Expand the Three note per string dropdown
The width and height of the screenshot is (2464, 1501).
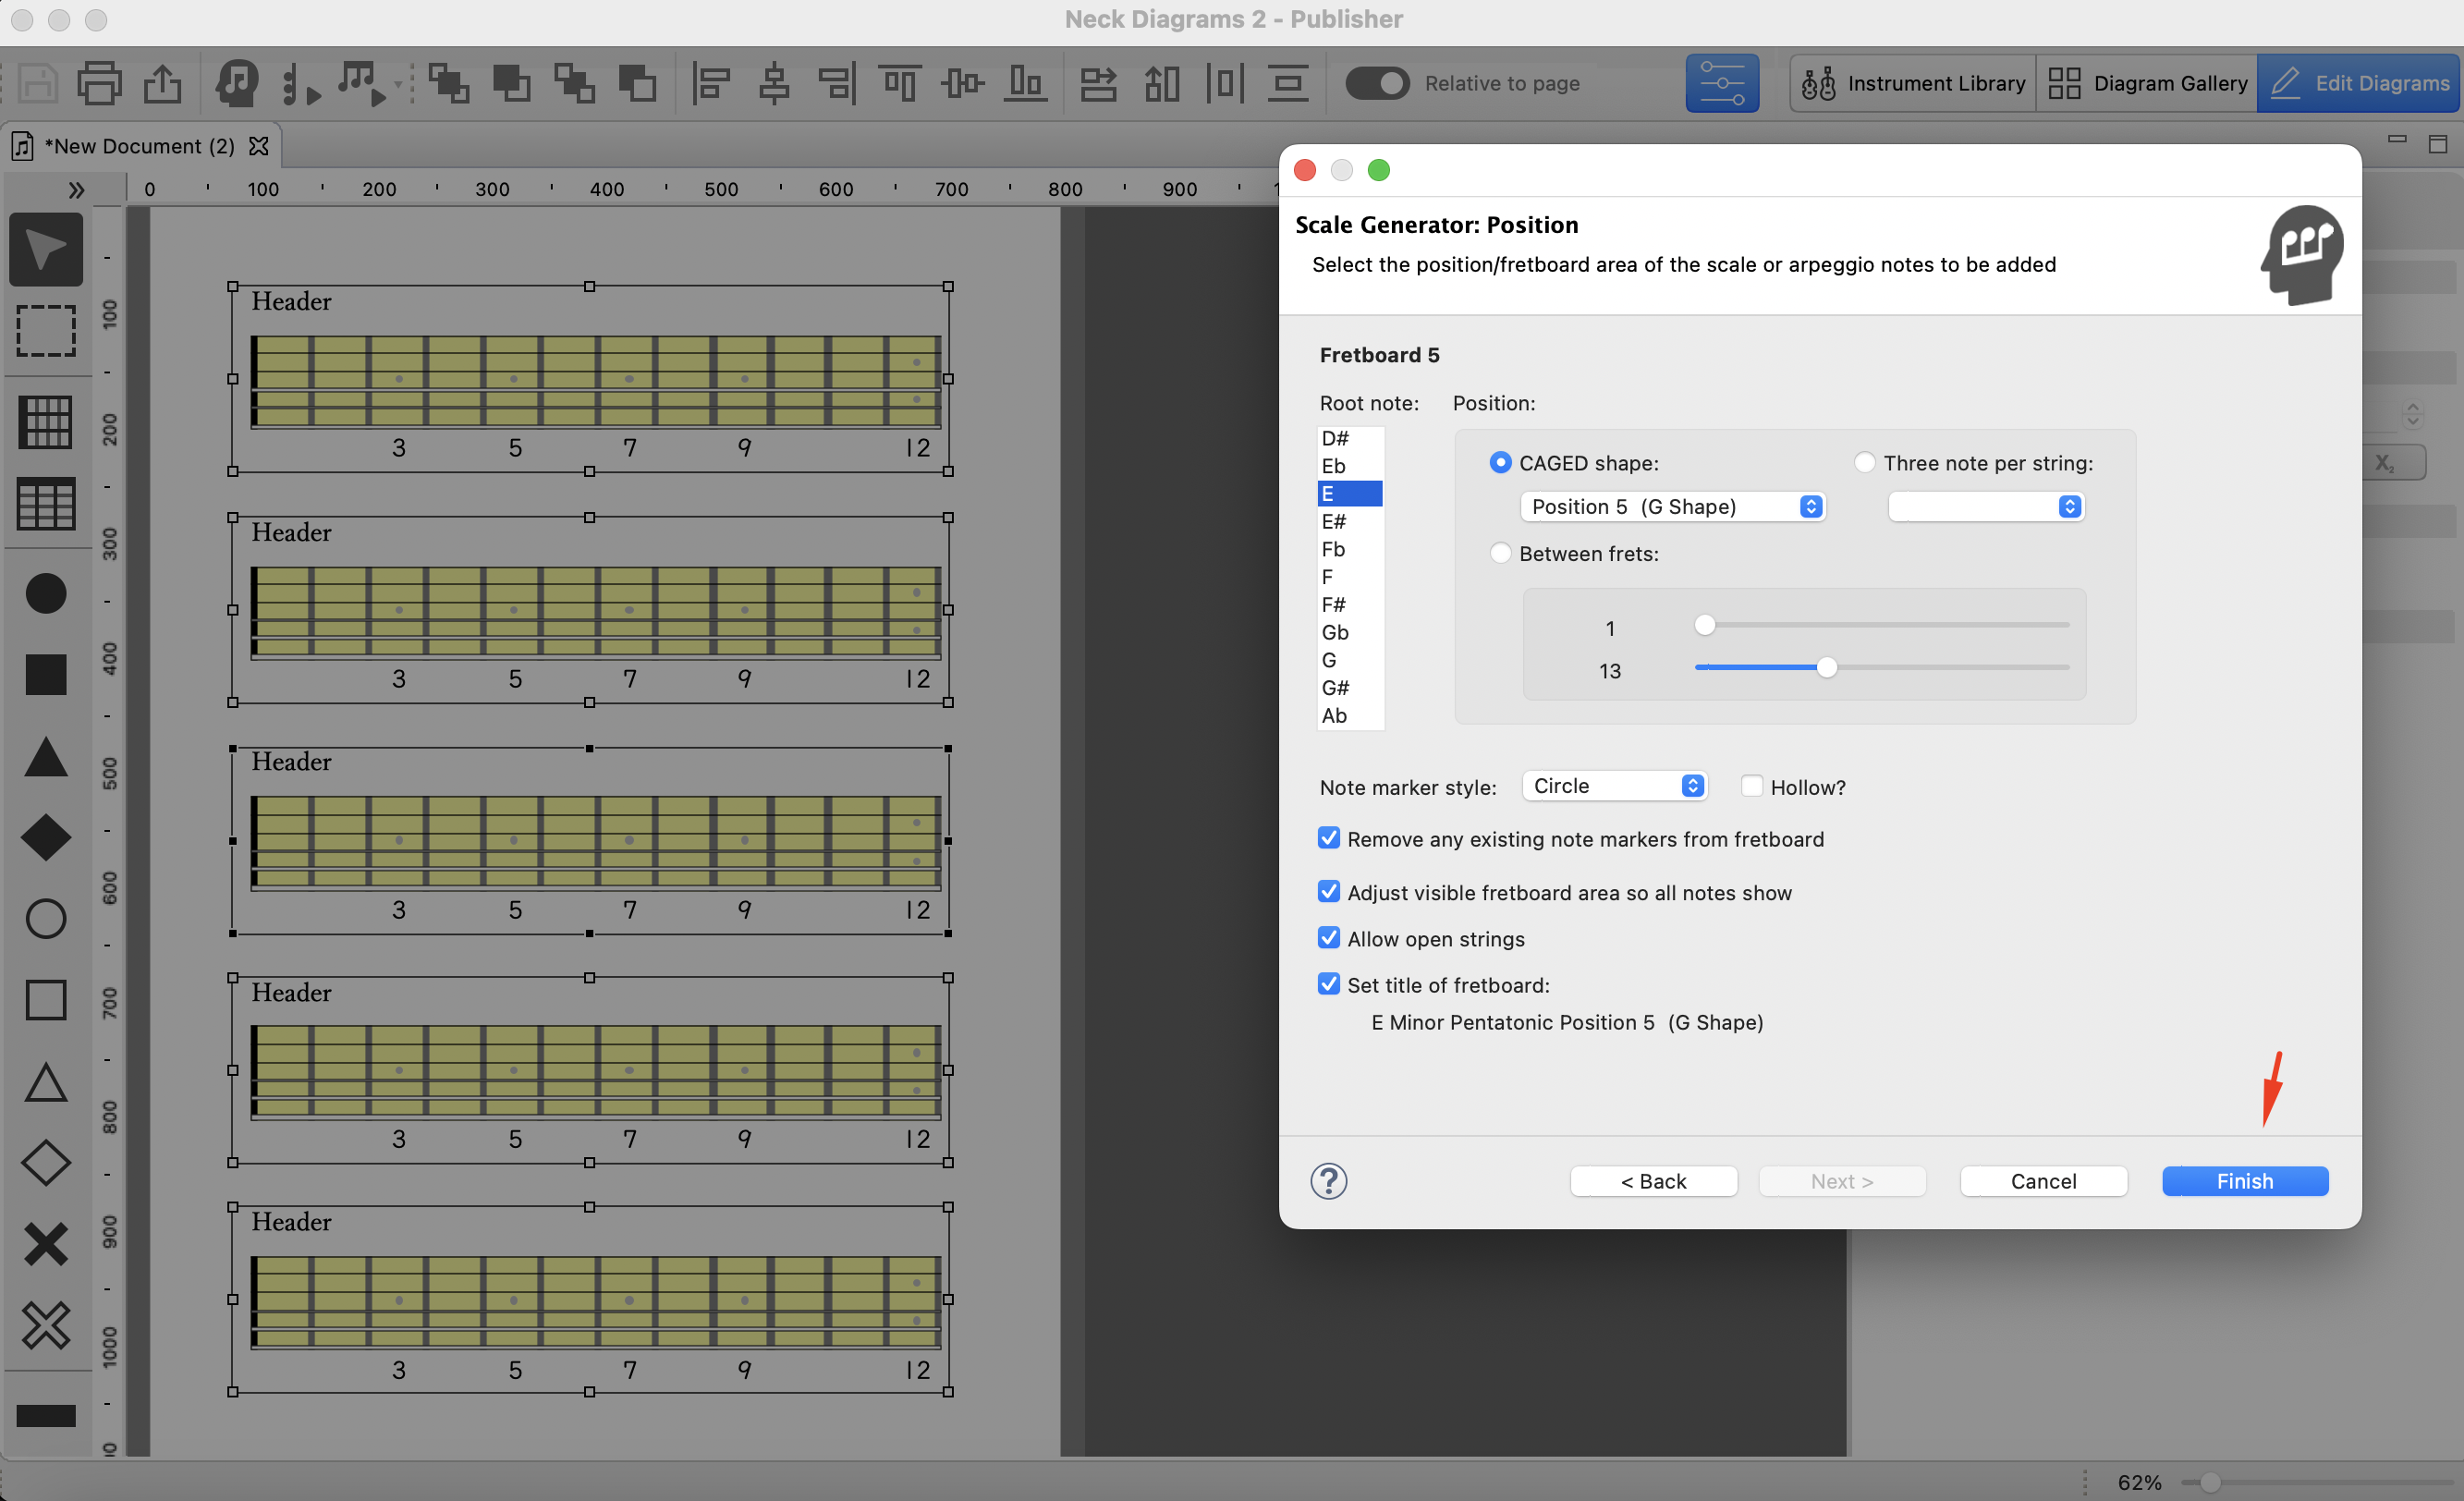pos(1985,506)
